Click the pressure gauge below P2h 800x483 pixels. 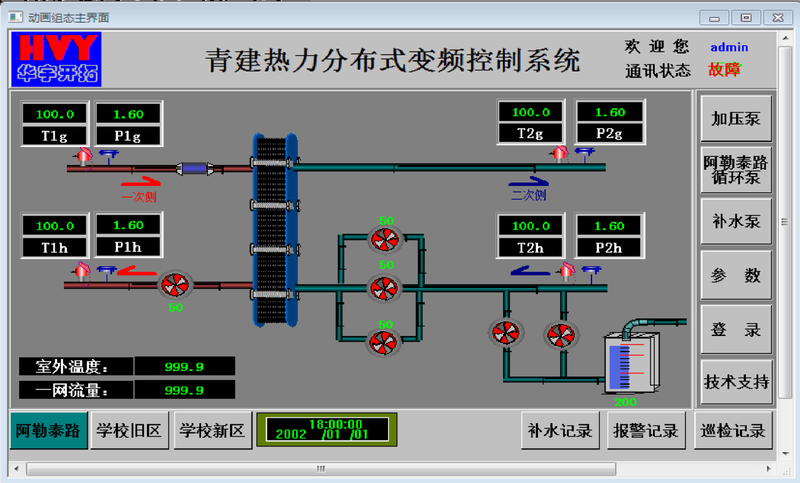(591, 273)
